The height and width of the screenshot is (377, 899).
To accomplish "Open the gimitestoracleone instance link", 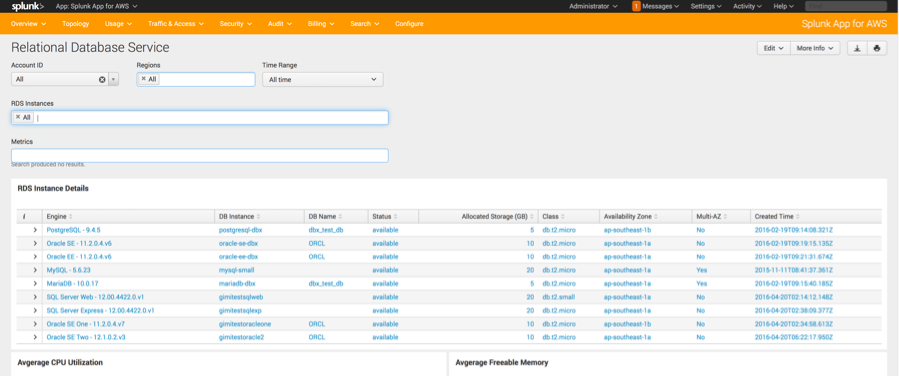I will point(245,324).
